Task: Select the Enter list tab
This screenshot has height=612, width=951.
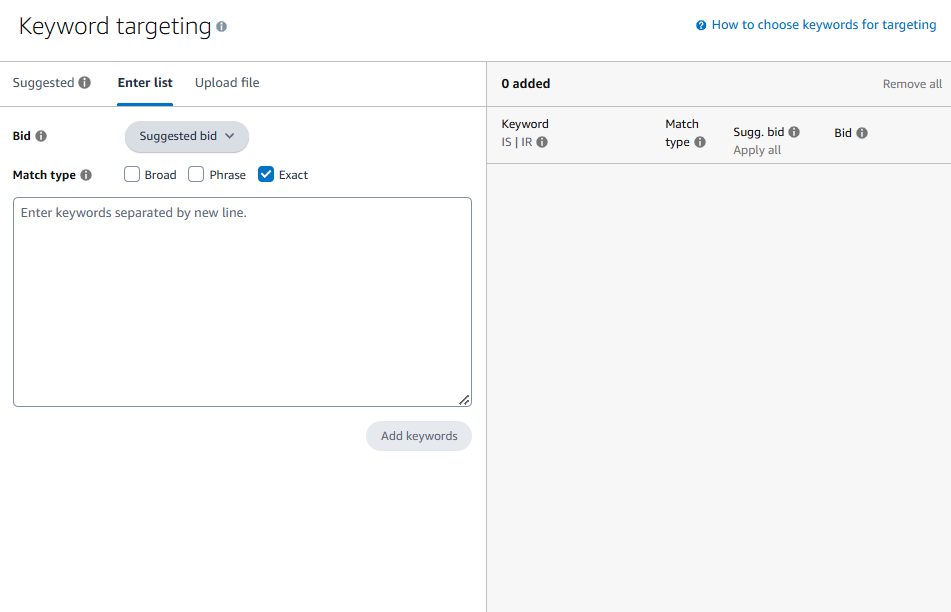Action: point(145,83)
